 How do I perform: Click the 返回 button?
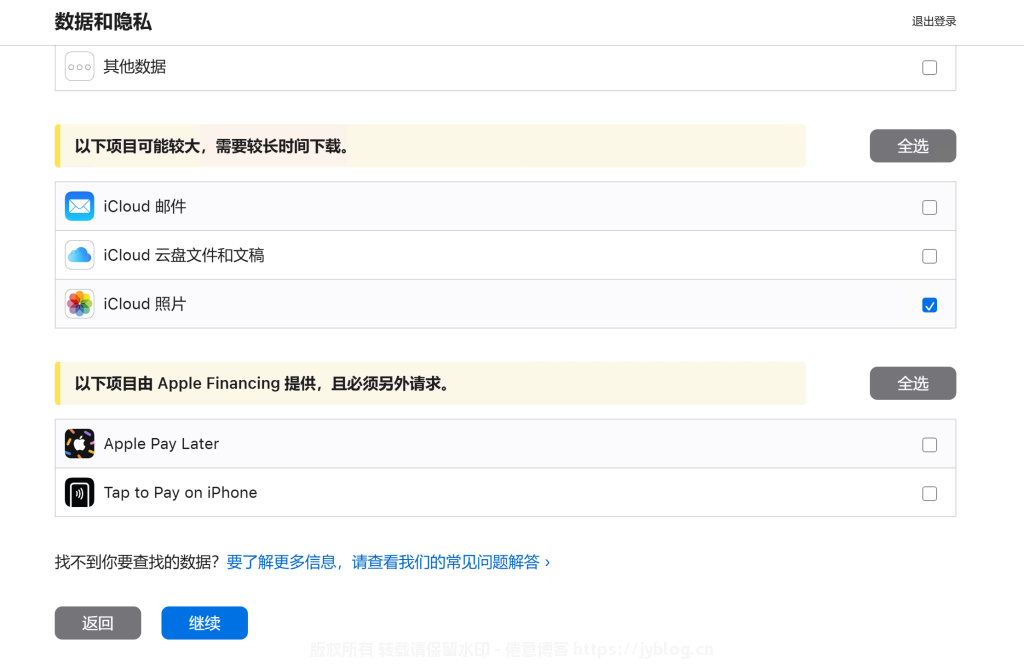(x=98, y=623)
